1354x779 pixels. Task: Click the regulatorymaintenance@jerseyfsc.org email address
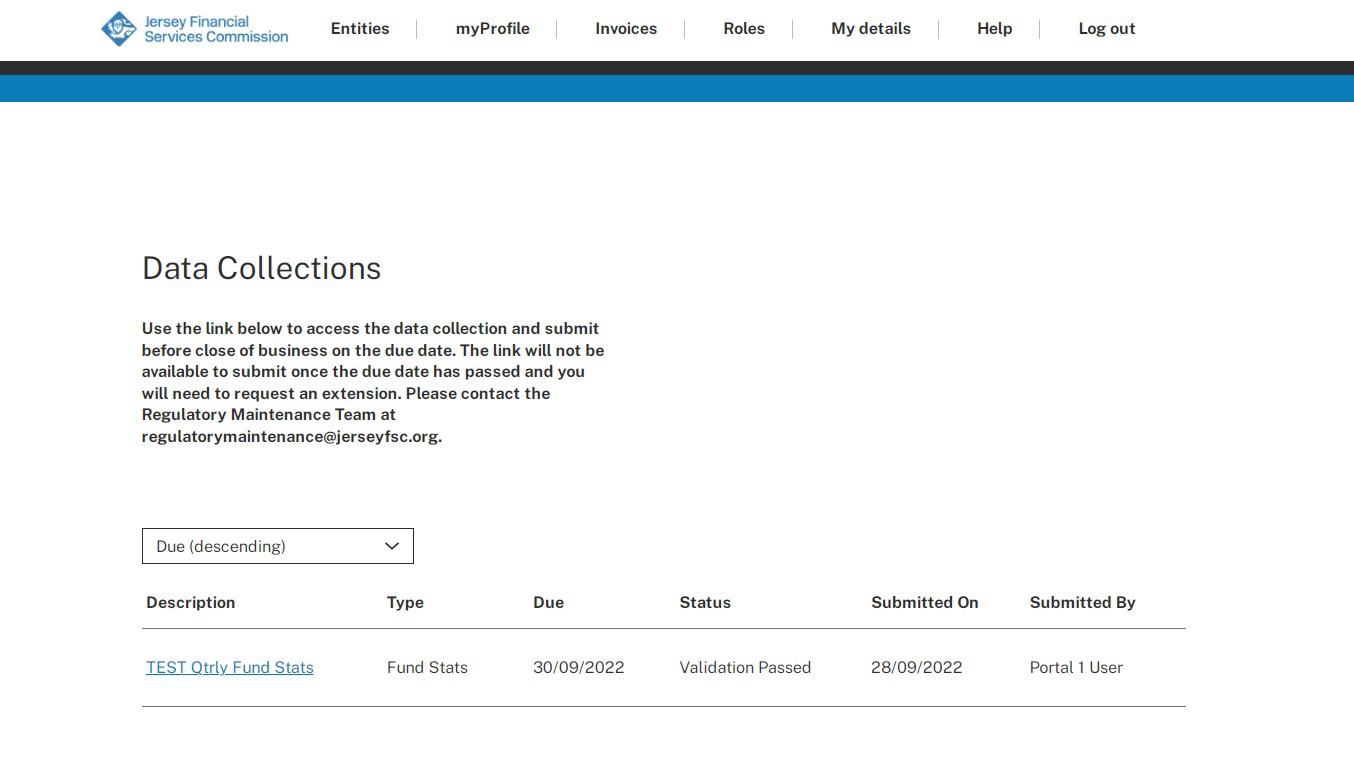point(290,437)
